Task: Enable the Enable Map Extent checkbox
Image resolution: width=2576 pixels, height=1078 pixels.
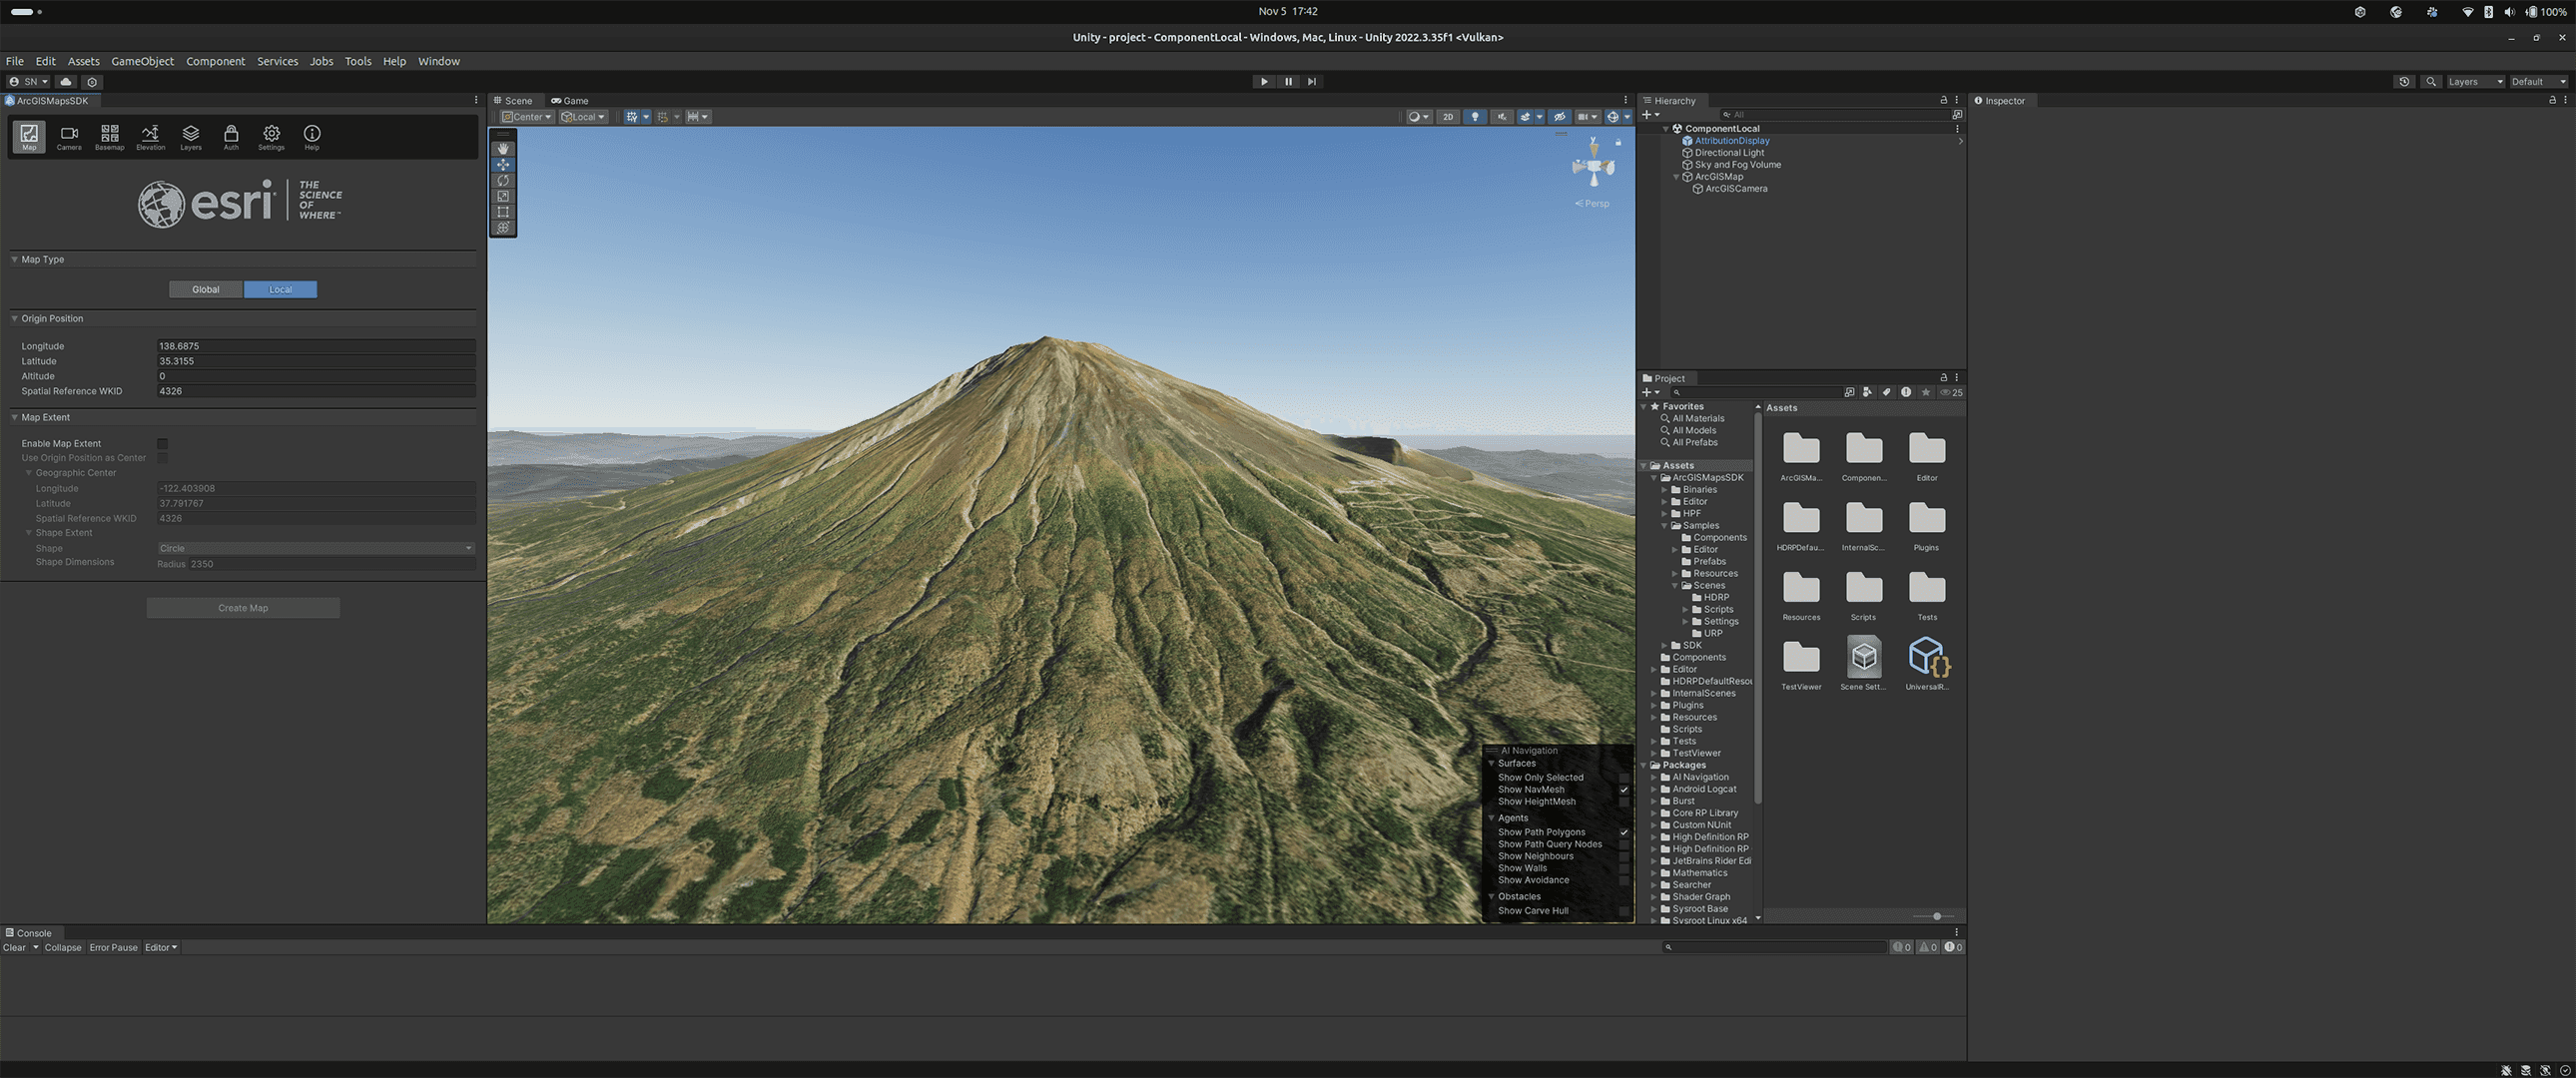Action: click(x=162, y=444)
